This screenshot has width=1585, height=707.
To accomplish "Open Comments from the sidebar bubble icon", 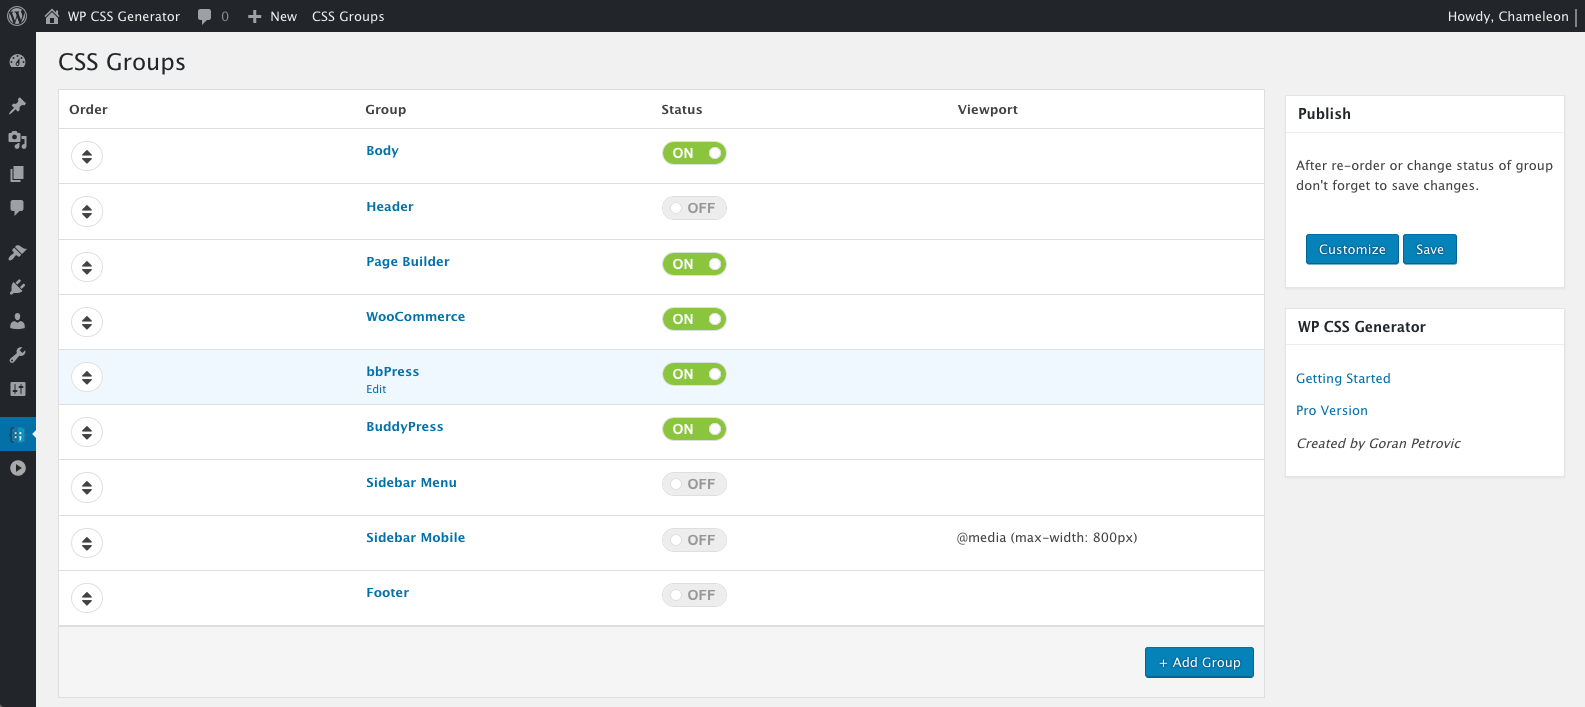I will click(x=17, y=208).
